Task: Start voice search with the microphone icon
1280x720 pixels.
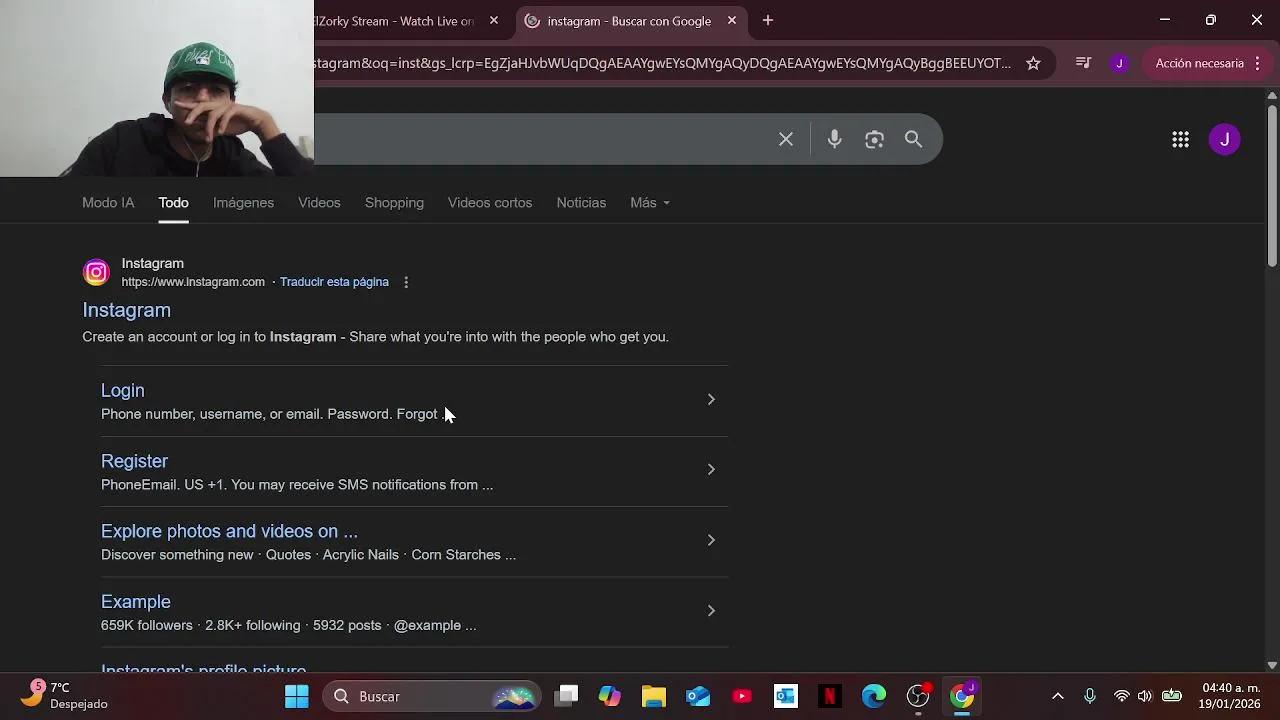Action: (834, 139)
